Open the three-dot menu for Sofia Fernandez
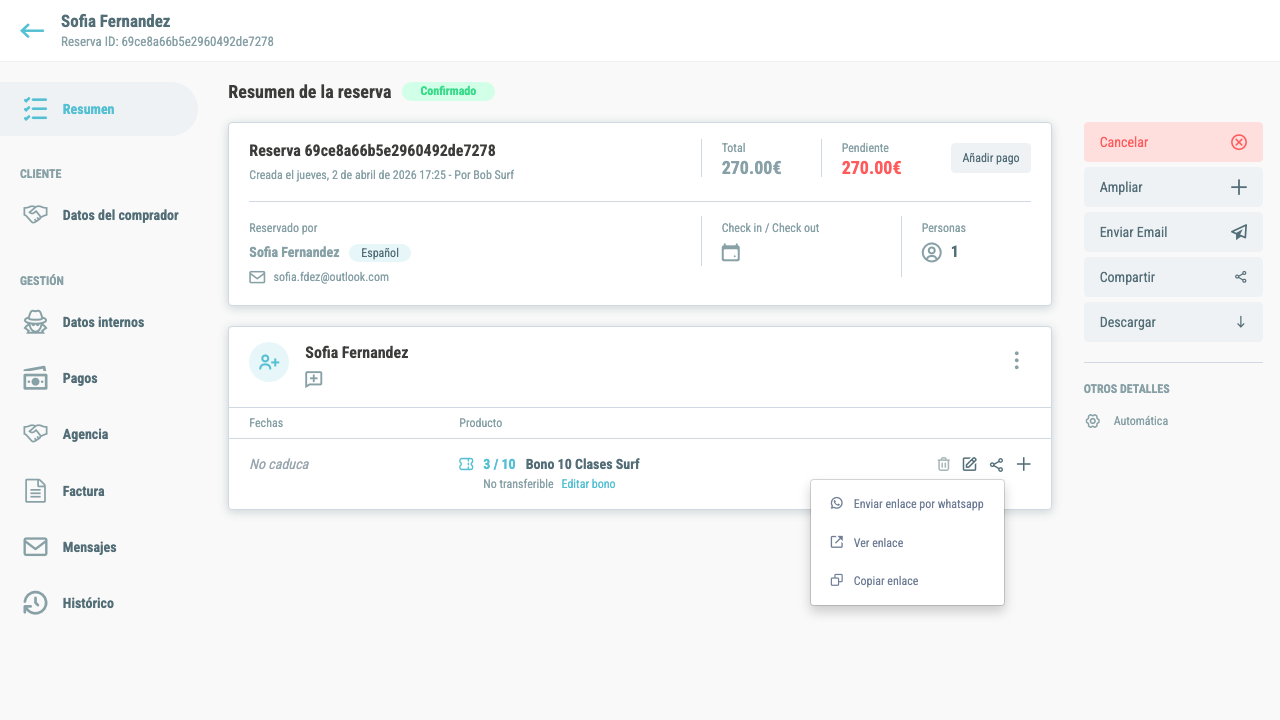1280x720 pixels. coord(1016,360)
